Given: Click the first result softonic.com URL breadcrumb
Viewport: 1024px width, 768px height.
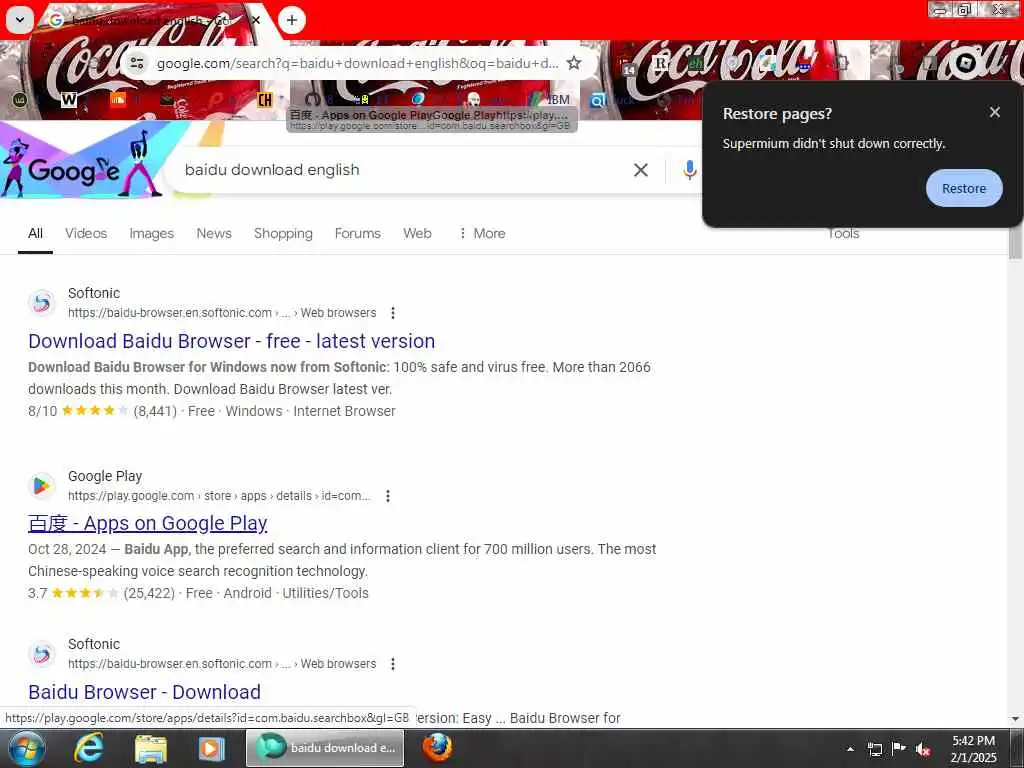Looking at the screenshot, I should click(222, 313).
